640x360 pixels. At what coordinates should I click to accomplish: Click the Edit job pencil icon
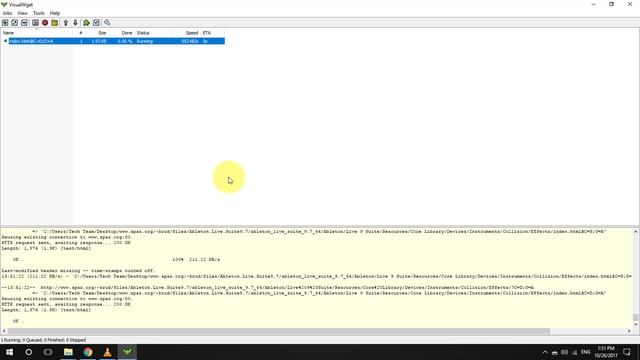(x=15, y=22)
